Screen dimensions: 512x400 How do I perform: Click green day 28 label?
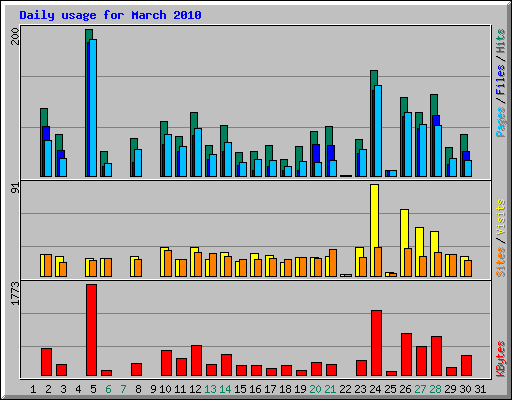pos(435,389)
